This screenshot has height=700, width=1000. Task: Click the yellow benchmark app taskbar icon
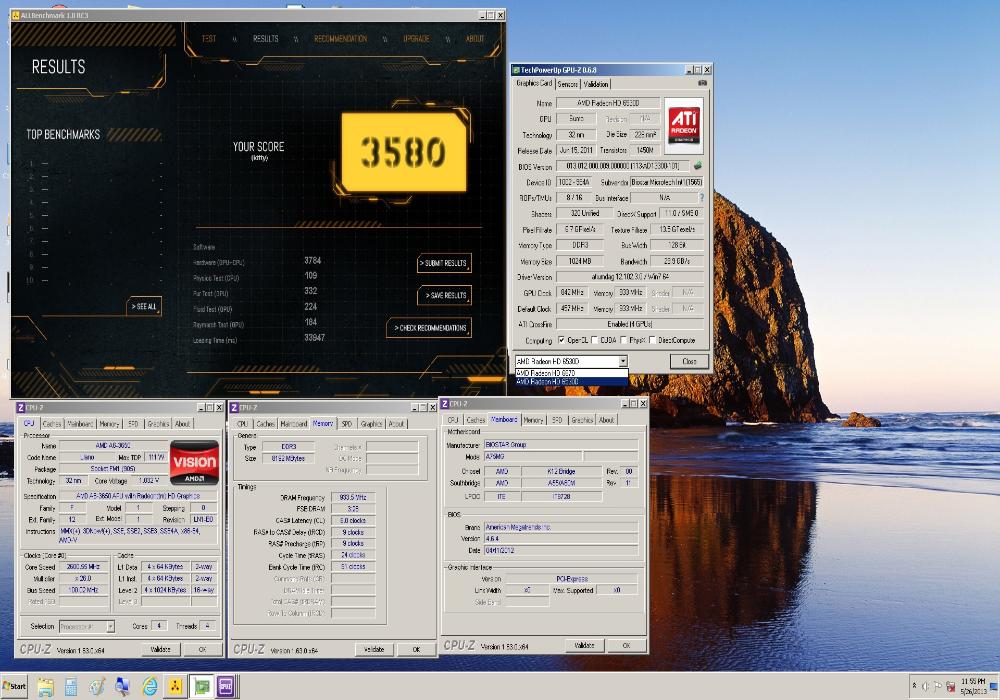(175, 687)
